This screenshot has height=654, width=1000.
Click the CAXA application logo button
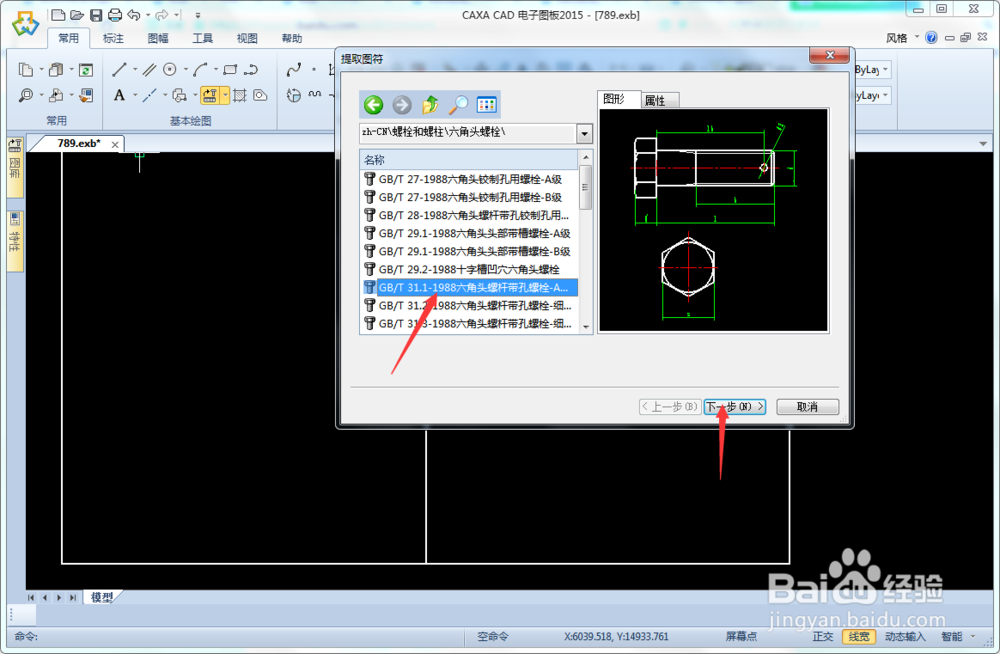tap(26, 24)
